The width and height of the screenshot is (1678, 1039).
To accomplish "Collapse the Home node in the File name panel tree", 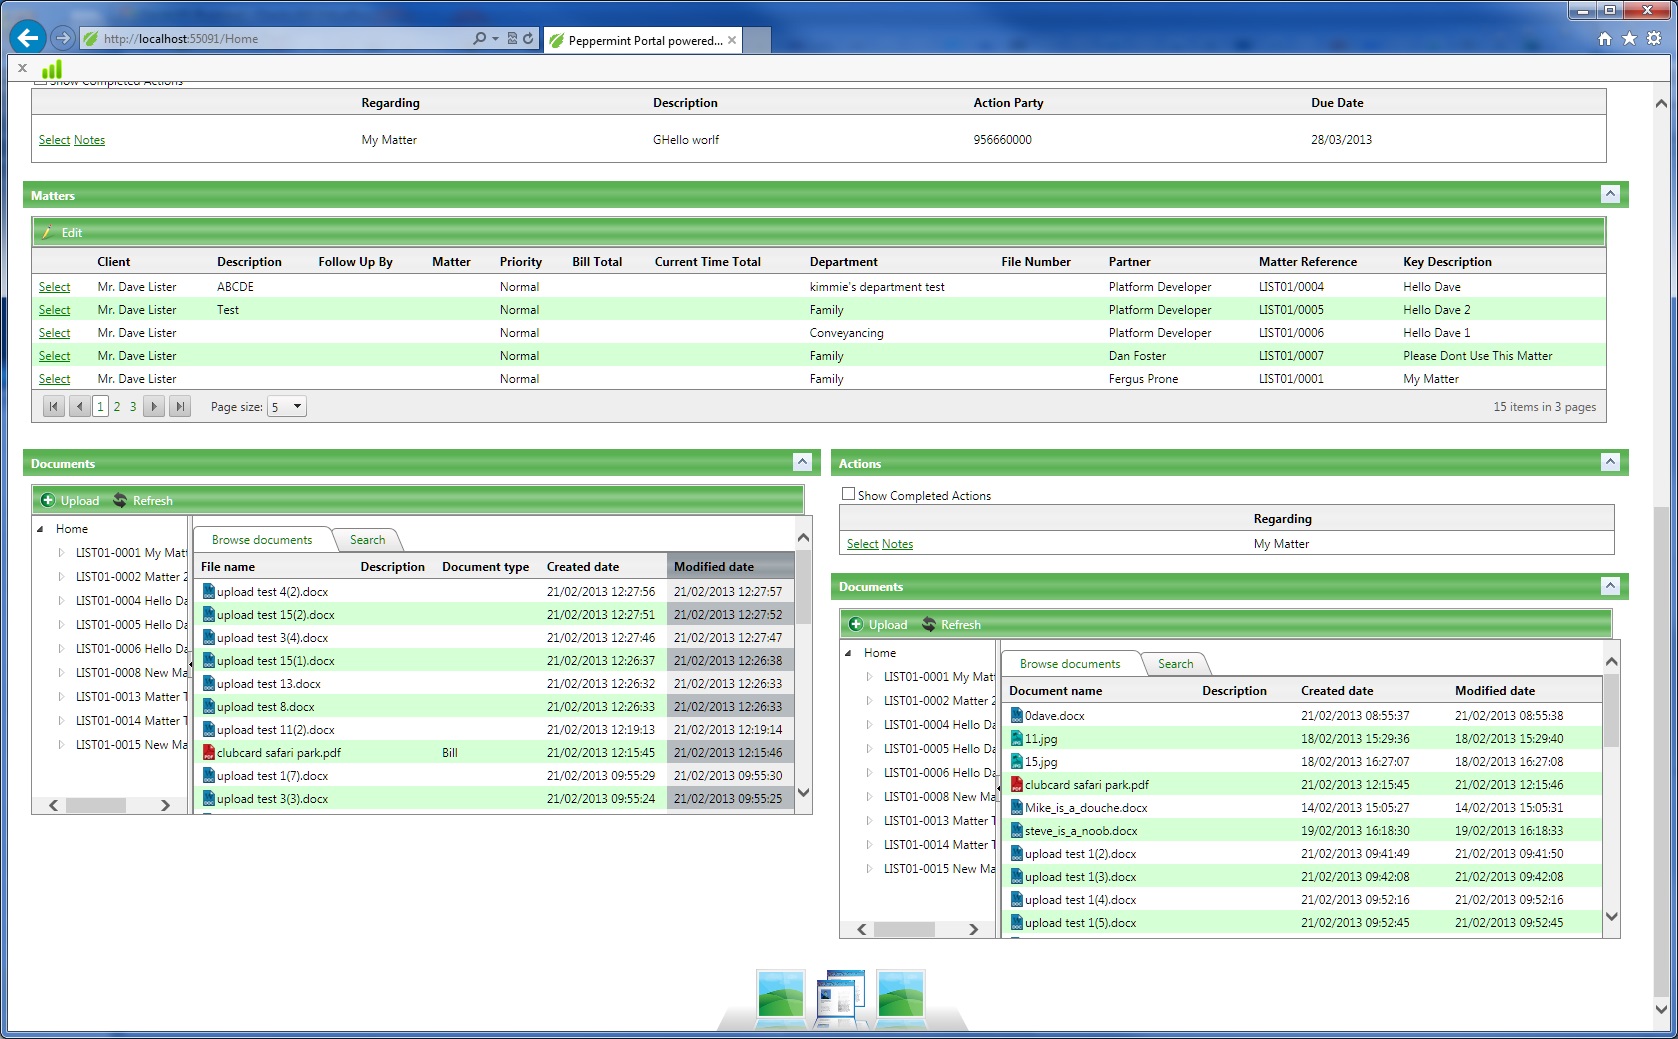I will point(41,528).
